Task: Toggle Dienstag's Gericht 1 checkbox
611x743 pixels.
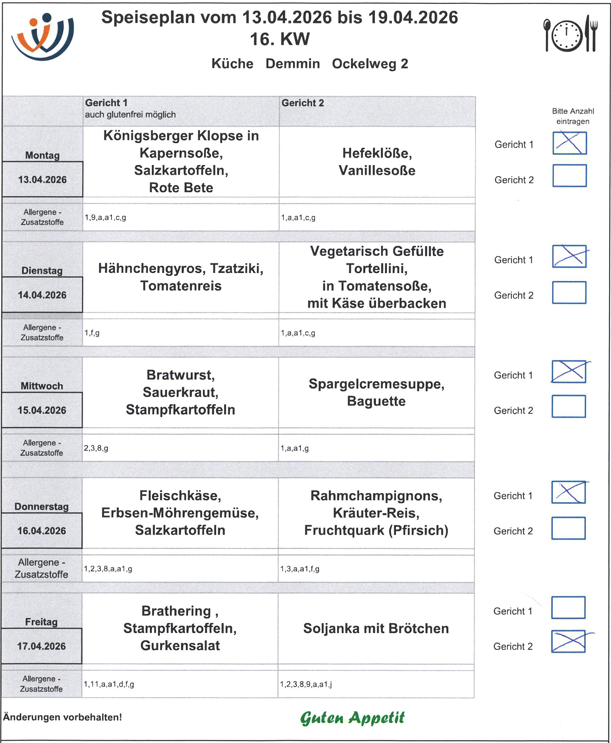Action: pyautogui.click(x=569, y=257)
